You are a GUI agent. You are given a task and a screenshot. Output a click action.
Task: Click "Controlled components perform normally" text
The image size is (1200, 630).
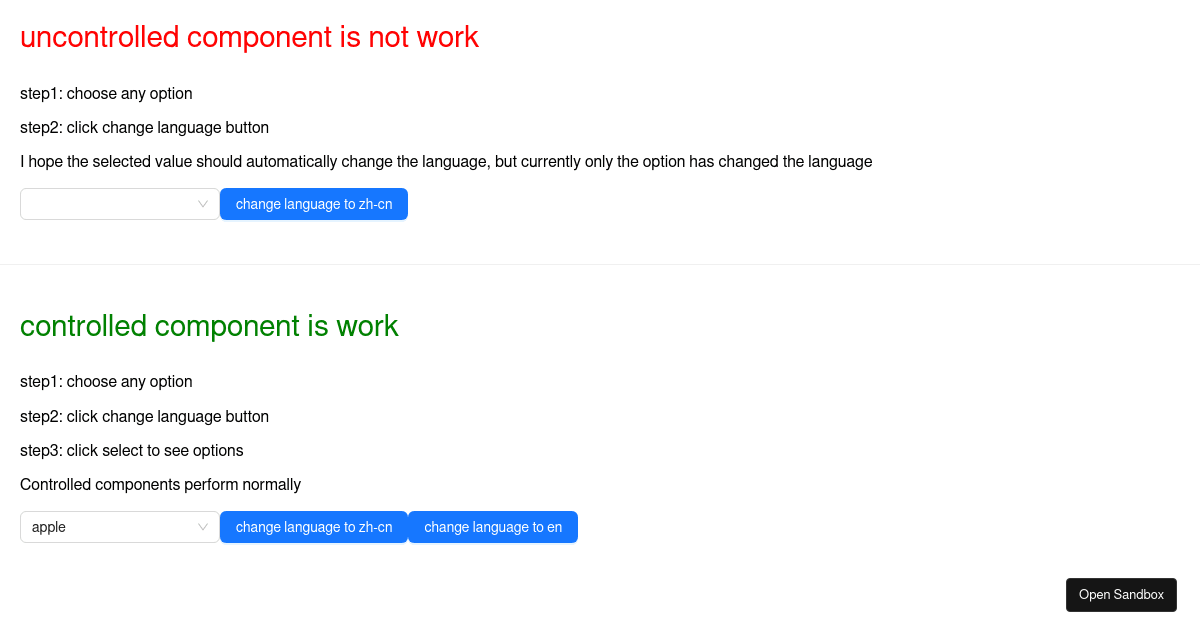click(160, 485)
